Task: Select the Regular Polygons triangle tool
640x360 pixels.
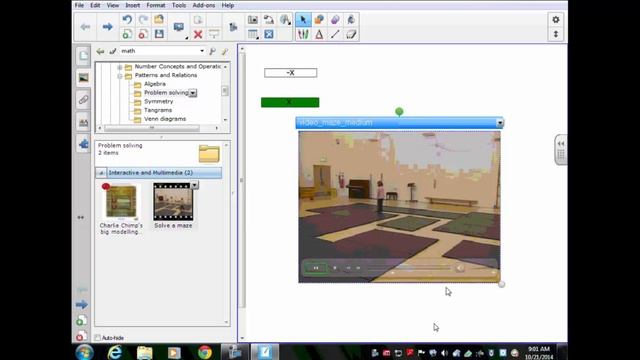Action: click(x=319, y=34)
